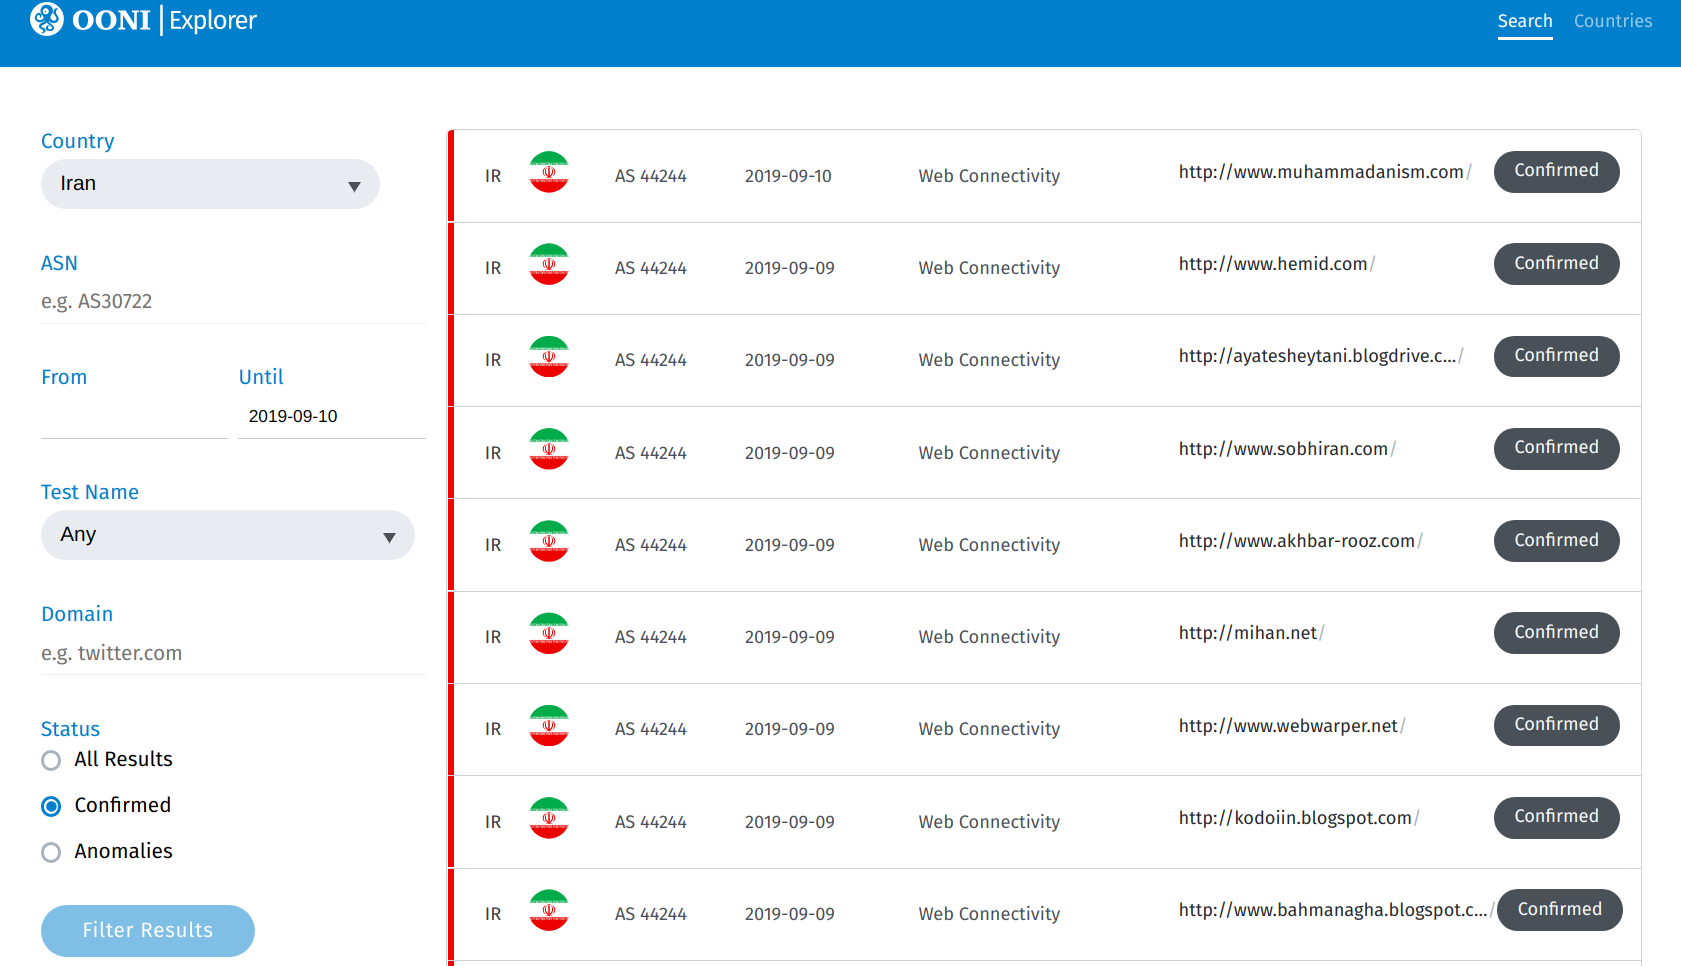Viewport: 1681px width, 966px height.
Task: Select the Confirmed status radio
Action: click(50, 806)
